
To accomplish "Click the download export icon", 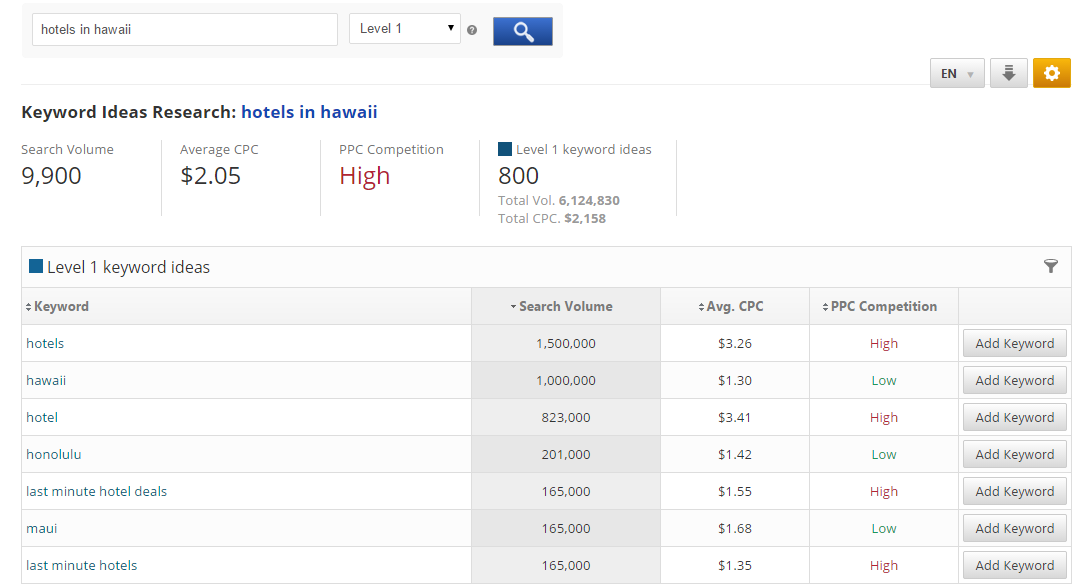I will pyautogui.click(x=1008, y=73).
